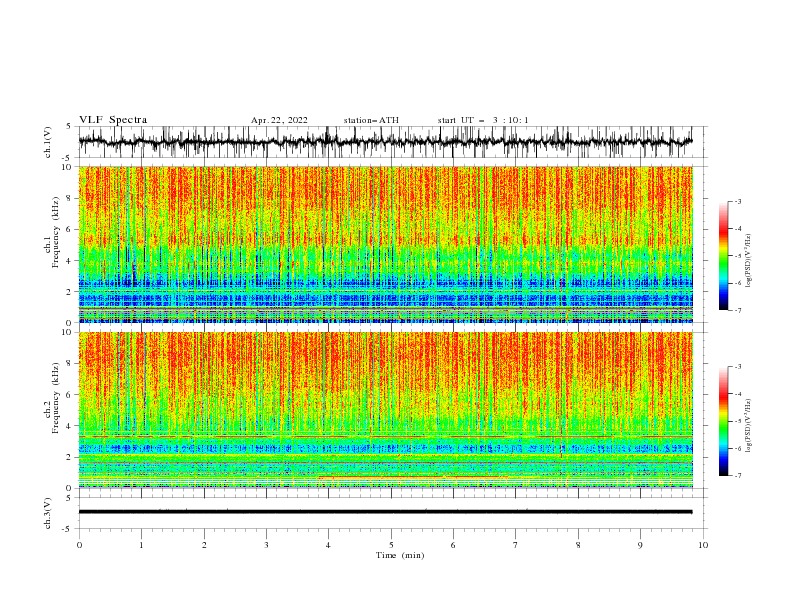Click the ch.1 PSD color scale bar
Image resolution: width=792 pixels, height=612 pixels.
(723, 256)
